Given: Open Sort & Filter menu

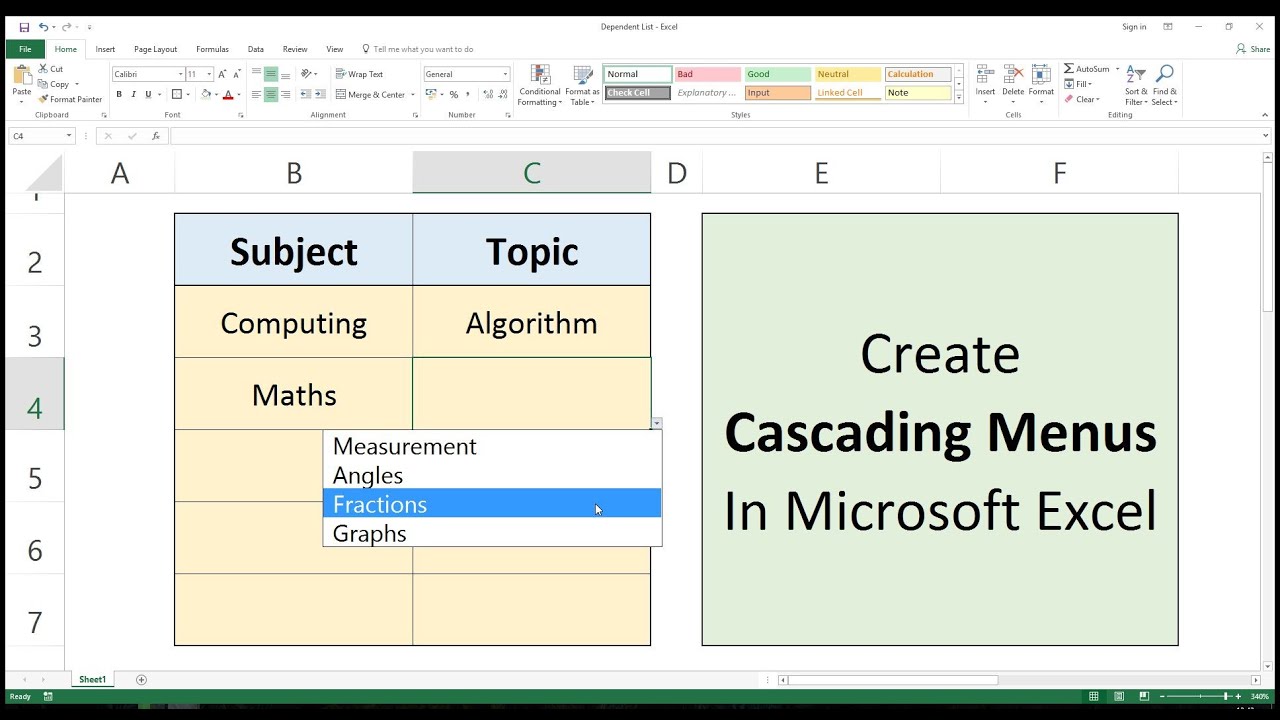Looking at the screenshot, I should [1136, 86].
